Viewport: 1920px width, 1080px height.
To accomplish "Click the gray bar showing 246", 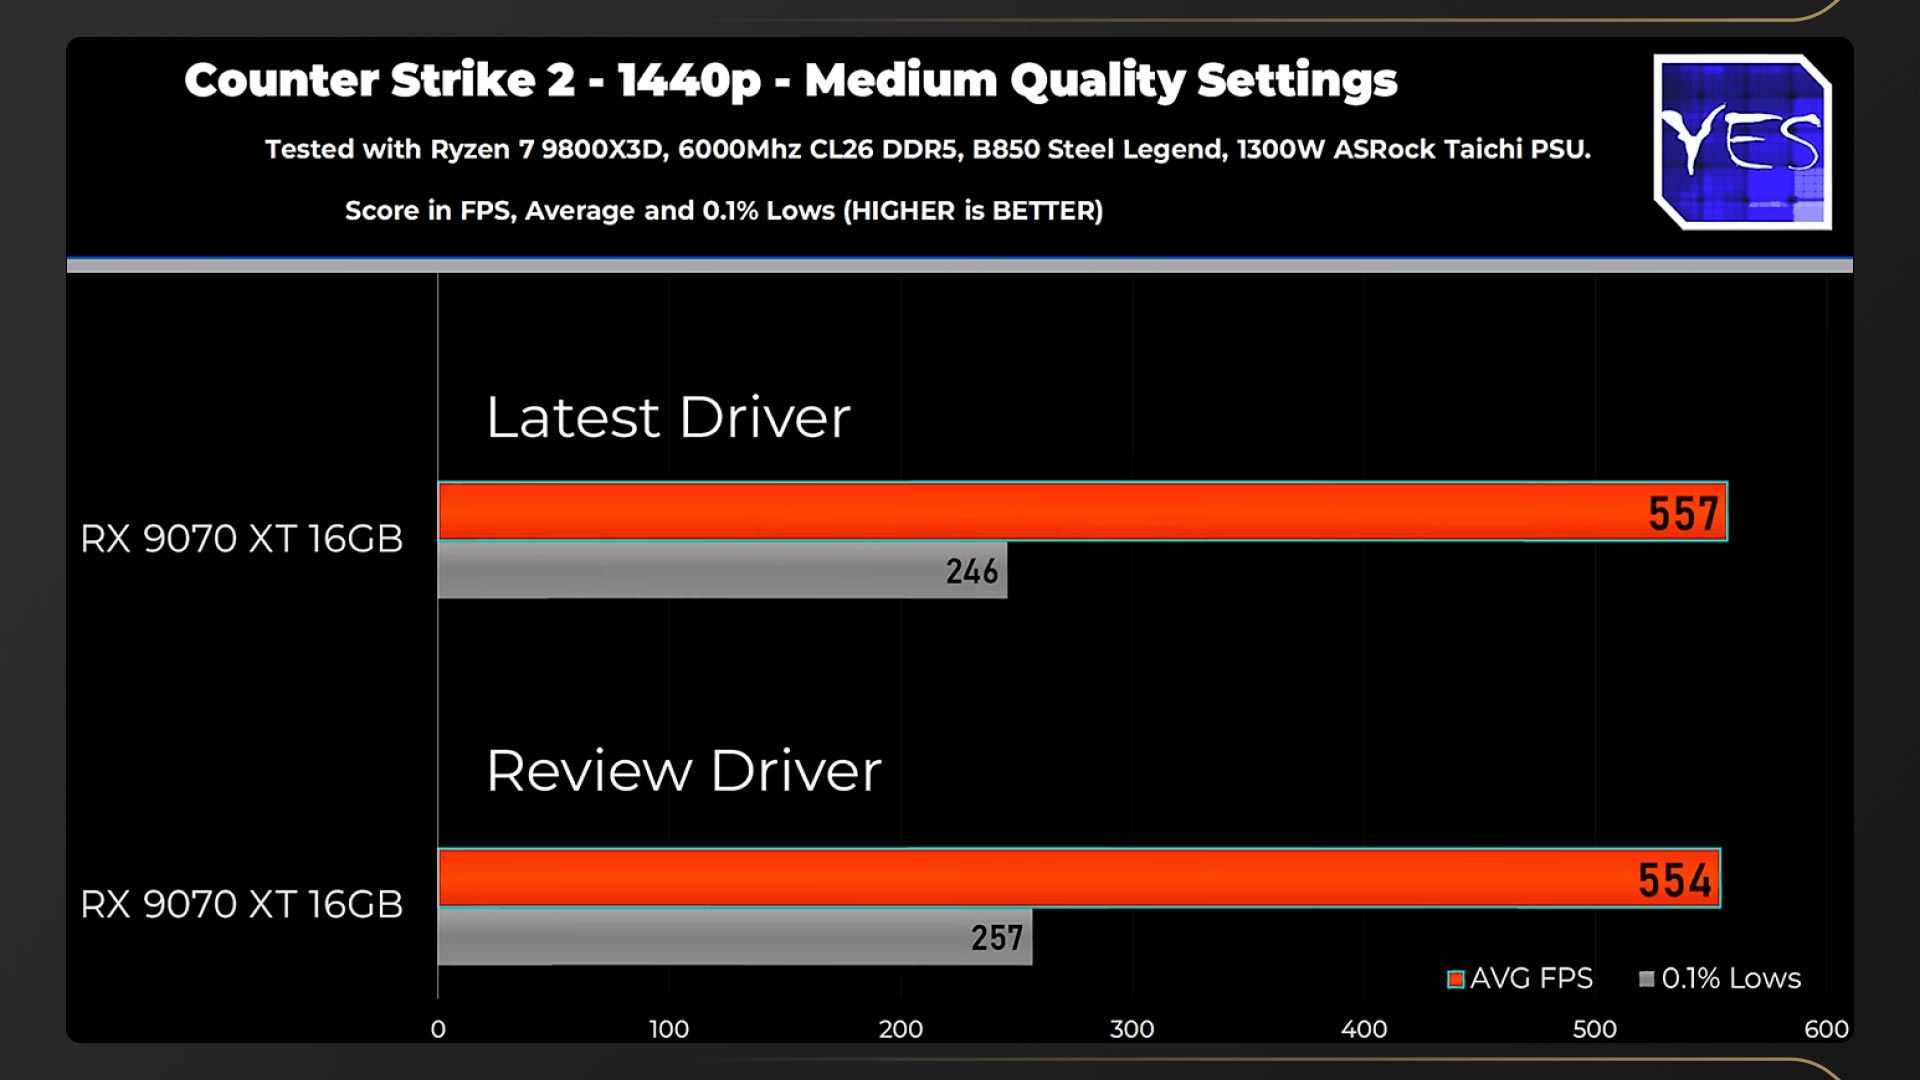I will (x=720, y=571).
